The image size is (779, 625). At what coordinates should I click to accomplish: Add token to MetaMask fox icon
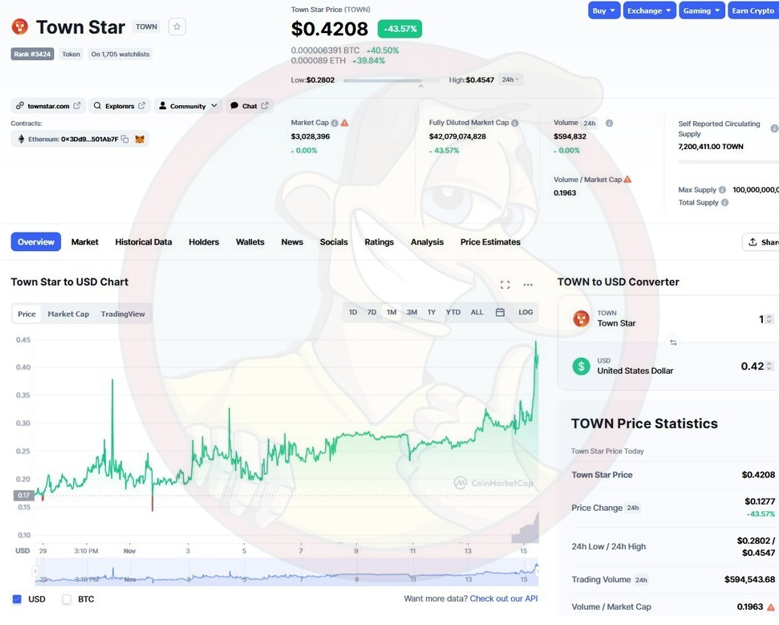140,140
